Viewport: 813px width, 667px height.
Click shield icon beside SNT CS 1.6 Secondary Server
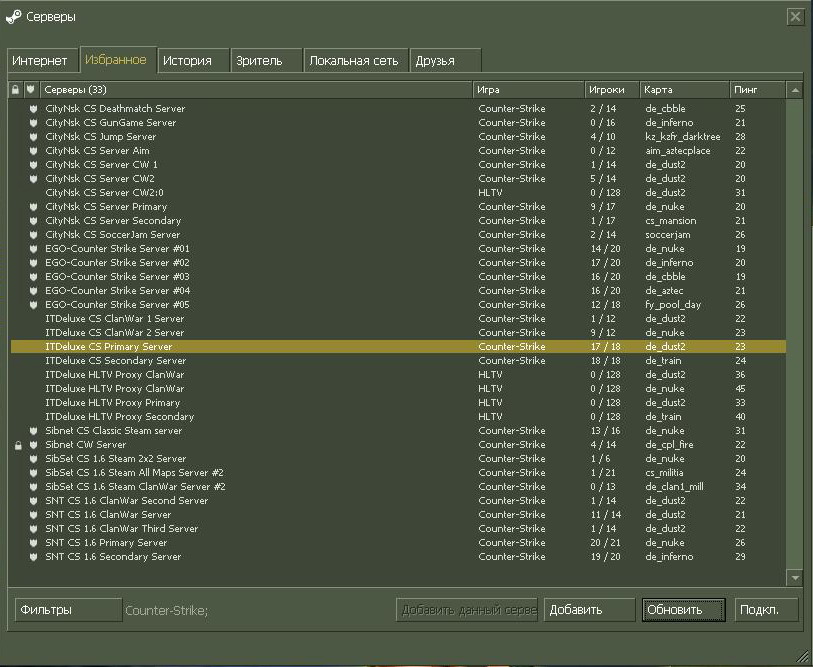(x=34, y=557)
